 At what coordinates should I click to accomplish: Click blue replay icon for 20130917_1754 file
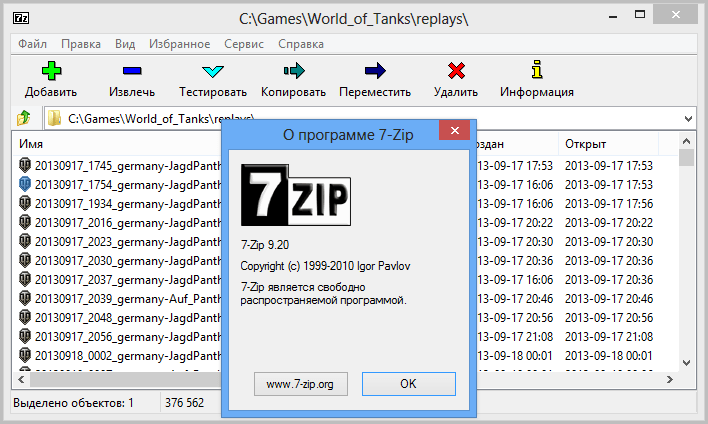[25, 184]
